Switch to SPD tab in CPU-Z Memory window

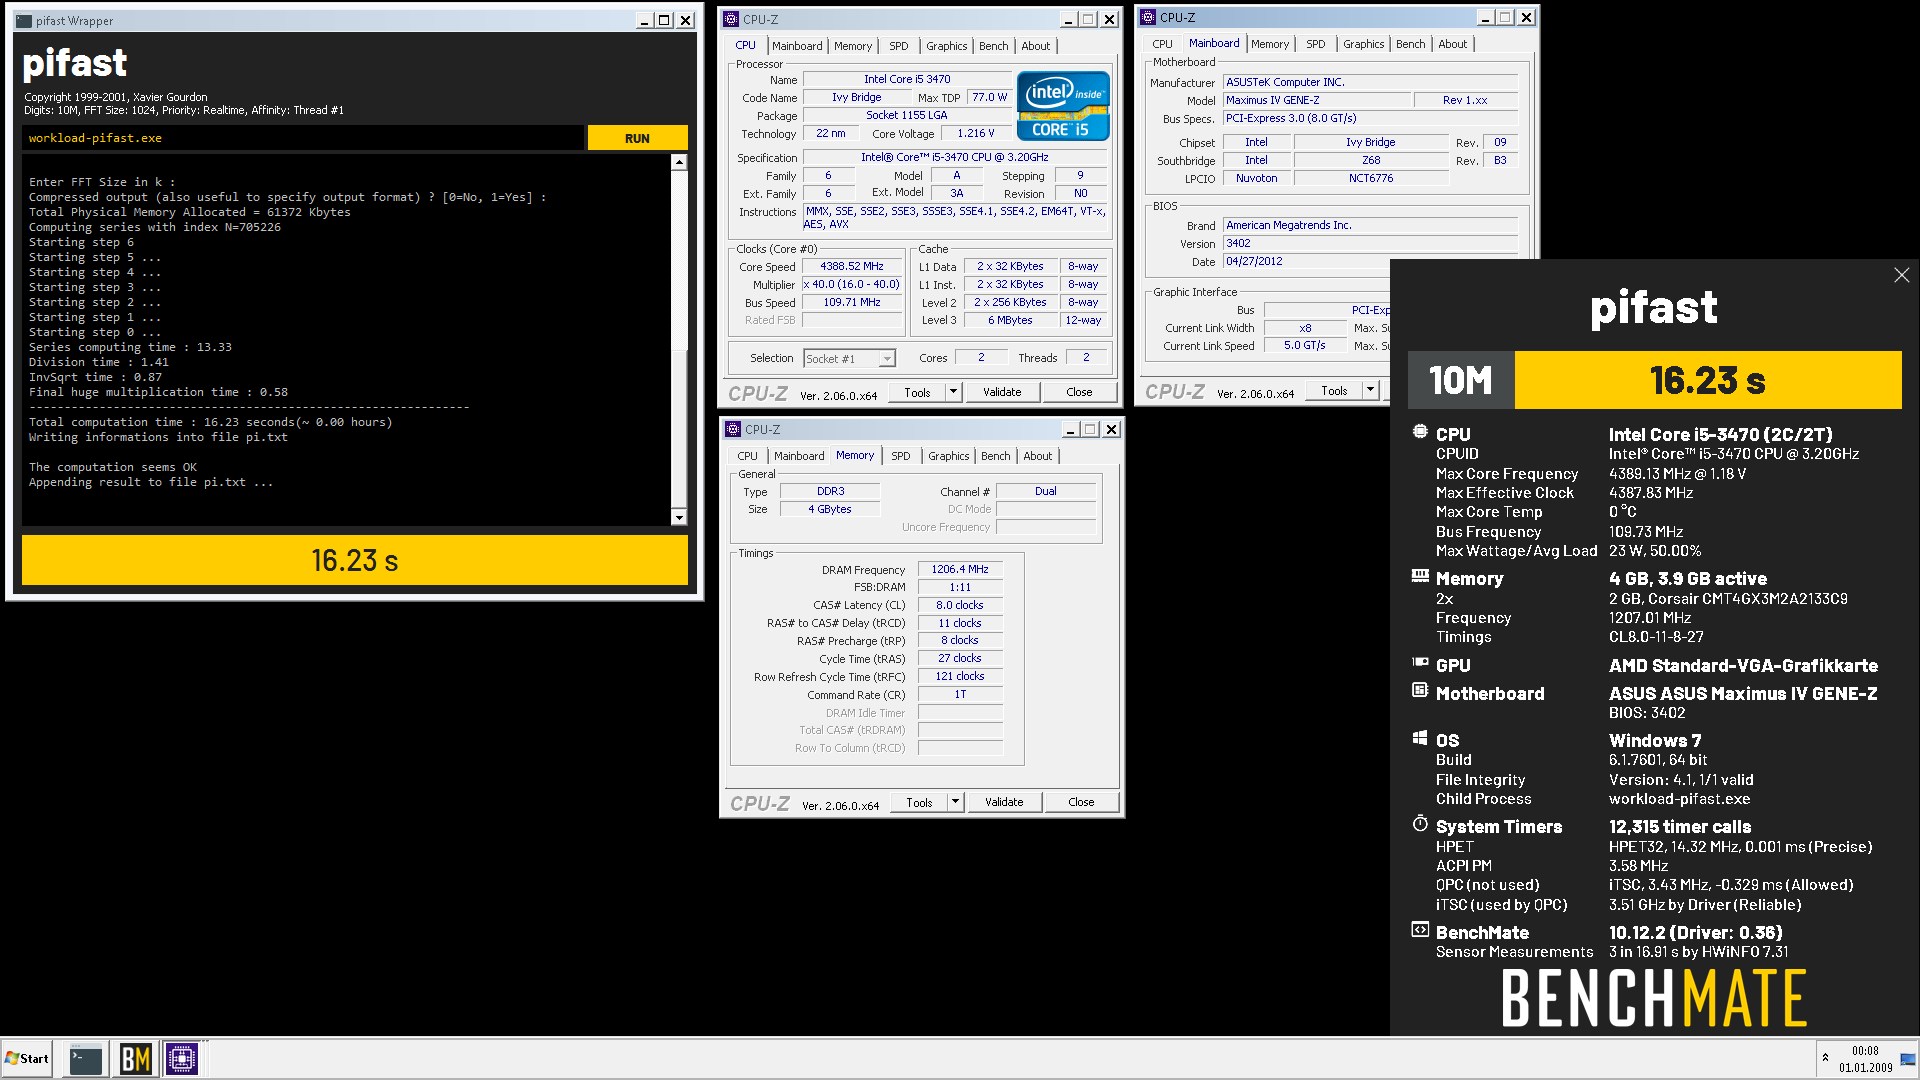pos(901,456)
